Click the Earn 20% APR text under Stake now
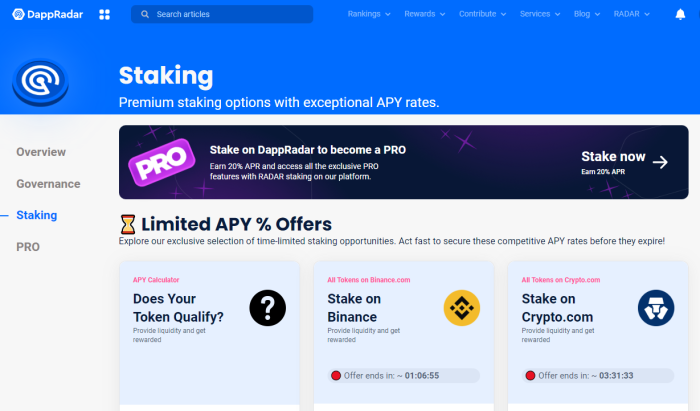Viewport: 700px width, 411px height. (603, 172)
